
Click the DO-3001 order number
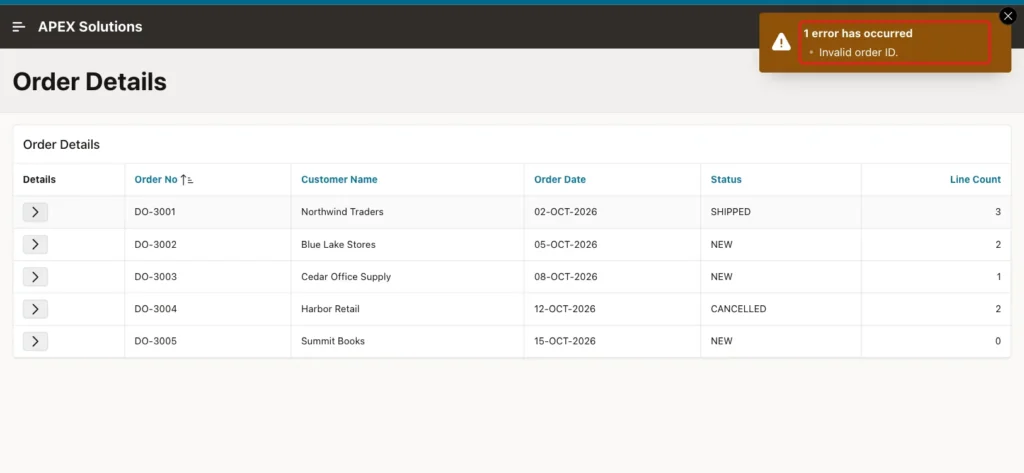point(155,212)
